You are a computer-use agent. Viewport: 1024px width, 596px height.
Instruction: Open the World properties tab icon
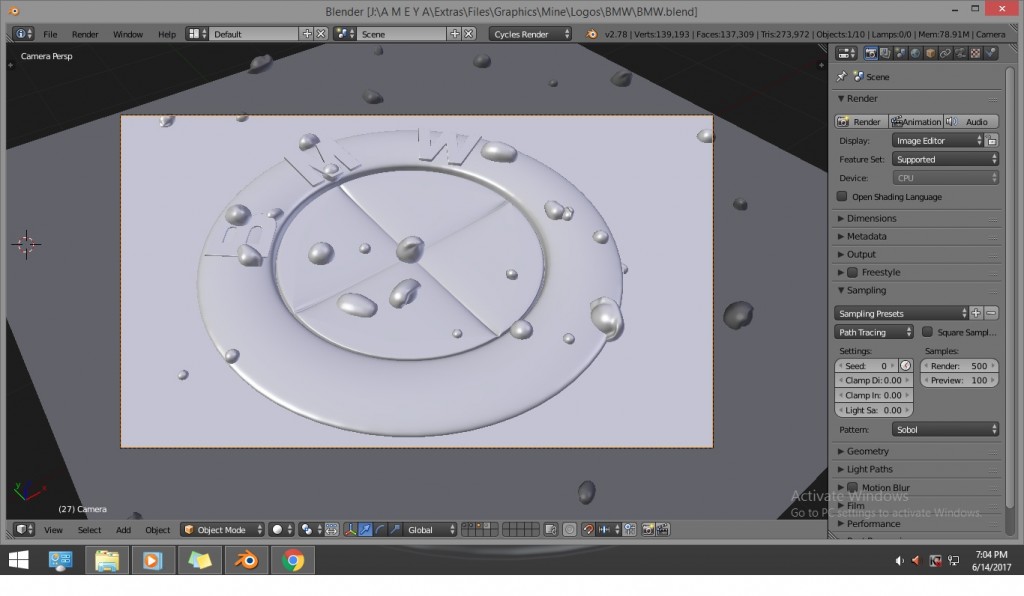pyautogui.click(x=914, y=53)
